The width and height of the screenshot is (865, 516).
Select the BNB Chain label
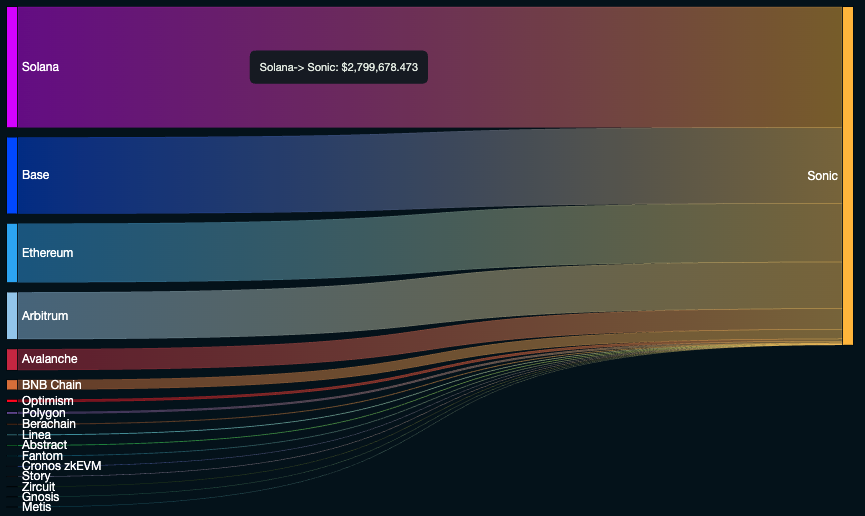[x=52, y=385]
